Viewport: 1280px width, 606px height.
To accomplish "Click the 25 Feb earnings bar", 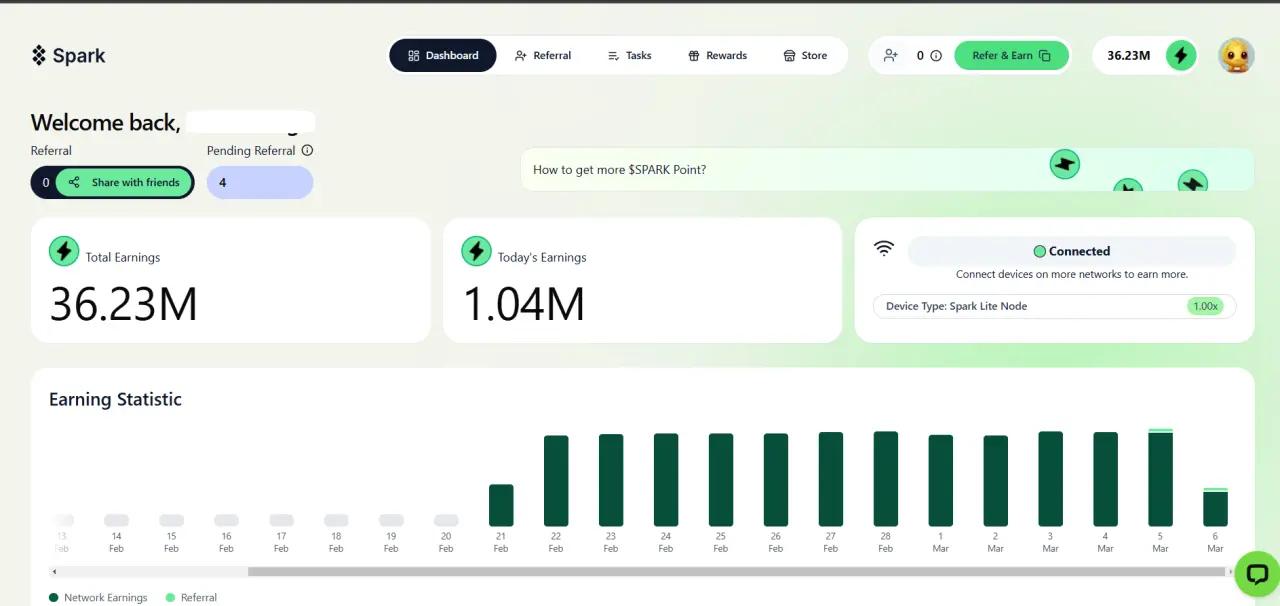I will tap(721, 480).
